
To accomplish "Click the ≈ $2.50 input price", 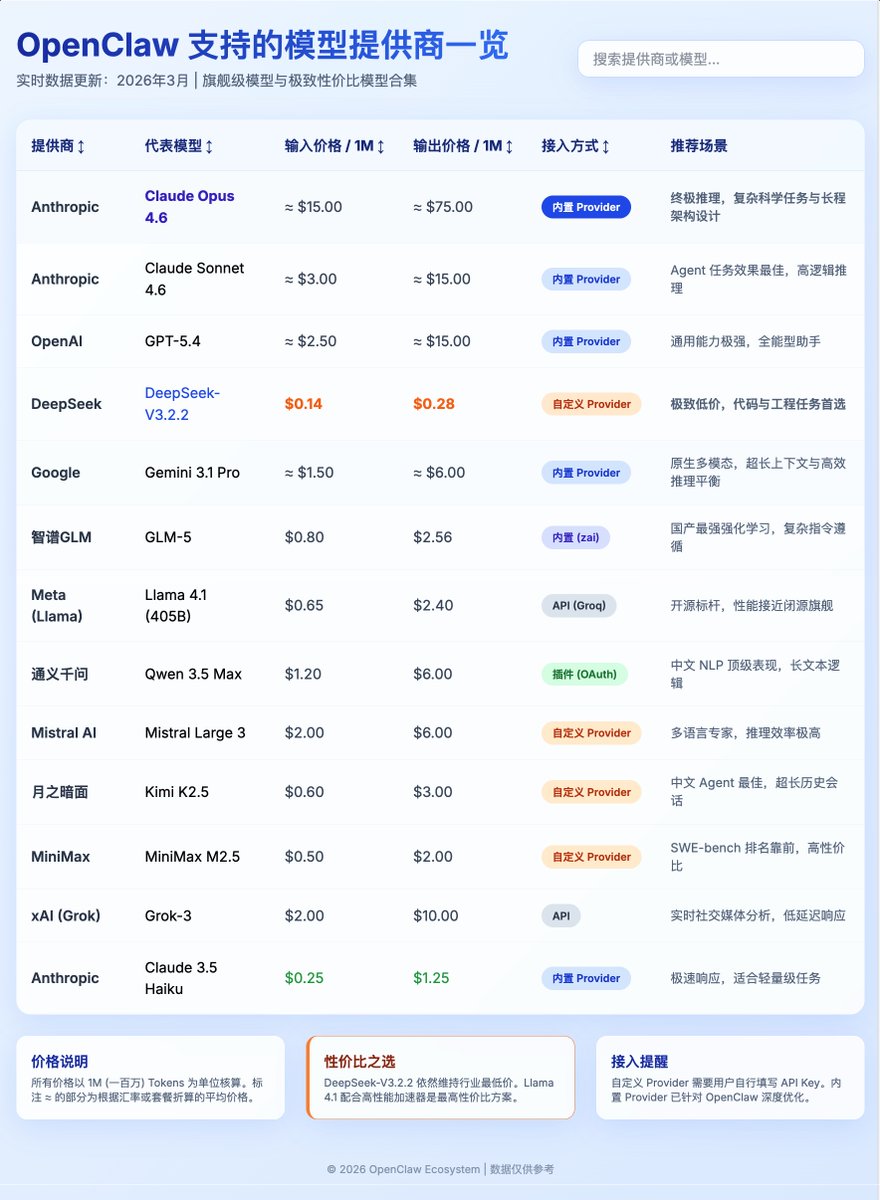I will coord(310,341).
